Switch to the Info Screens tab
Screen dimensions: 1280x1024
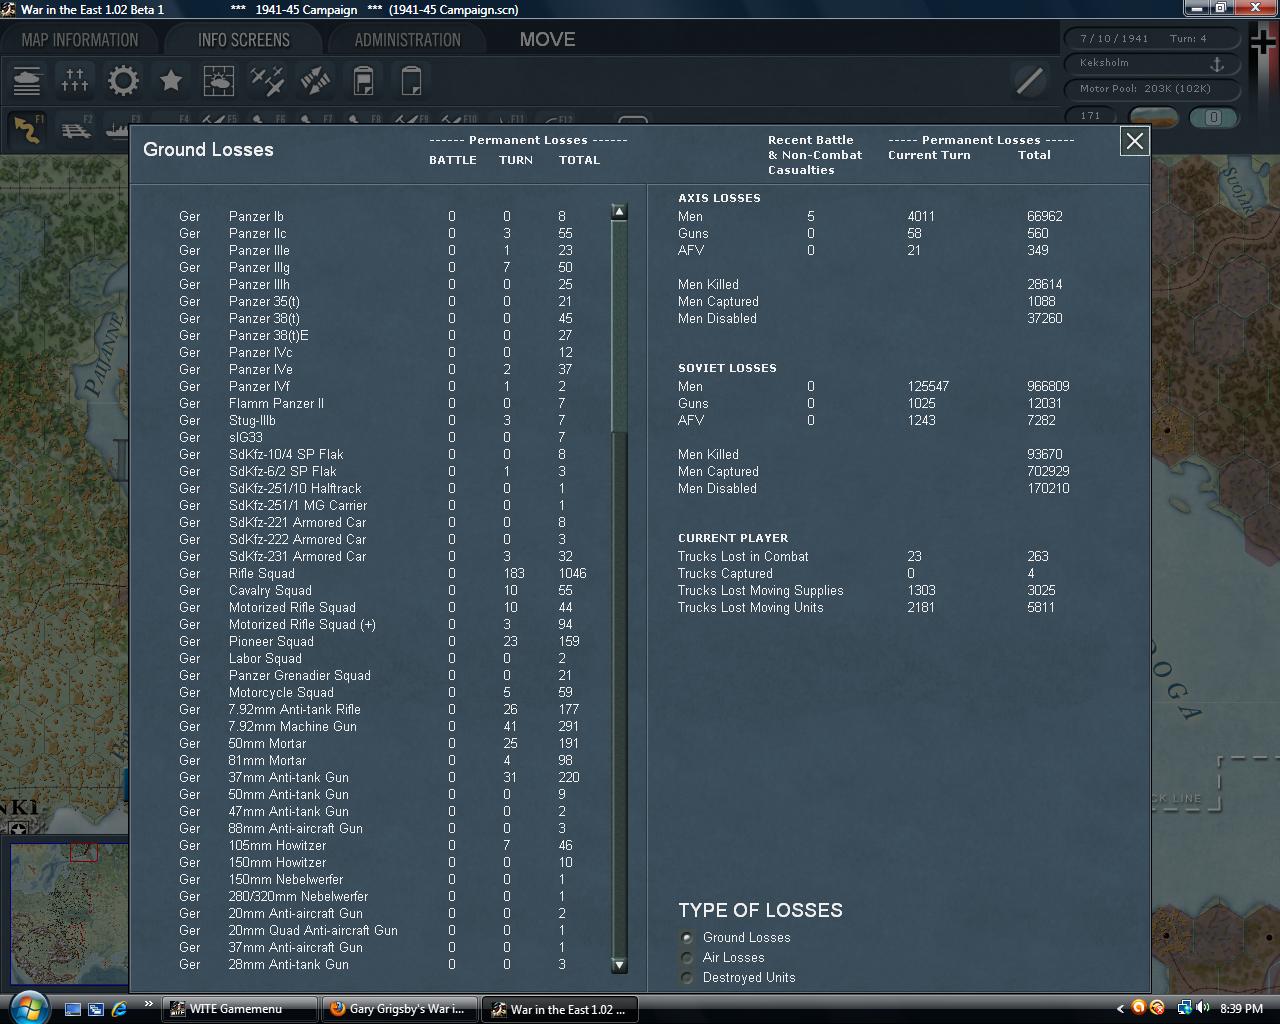pyautogui.click(x=244, y=40)
